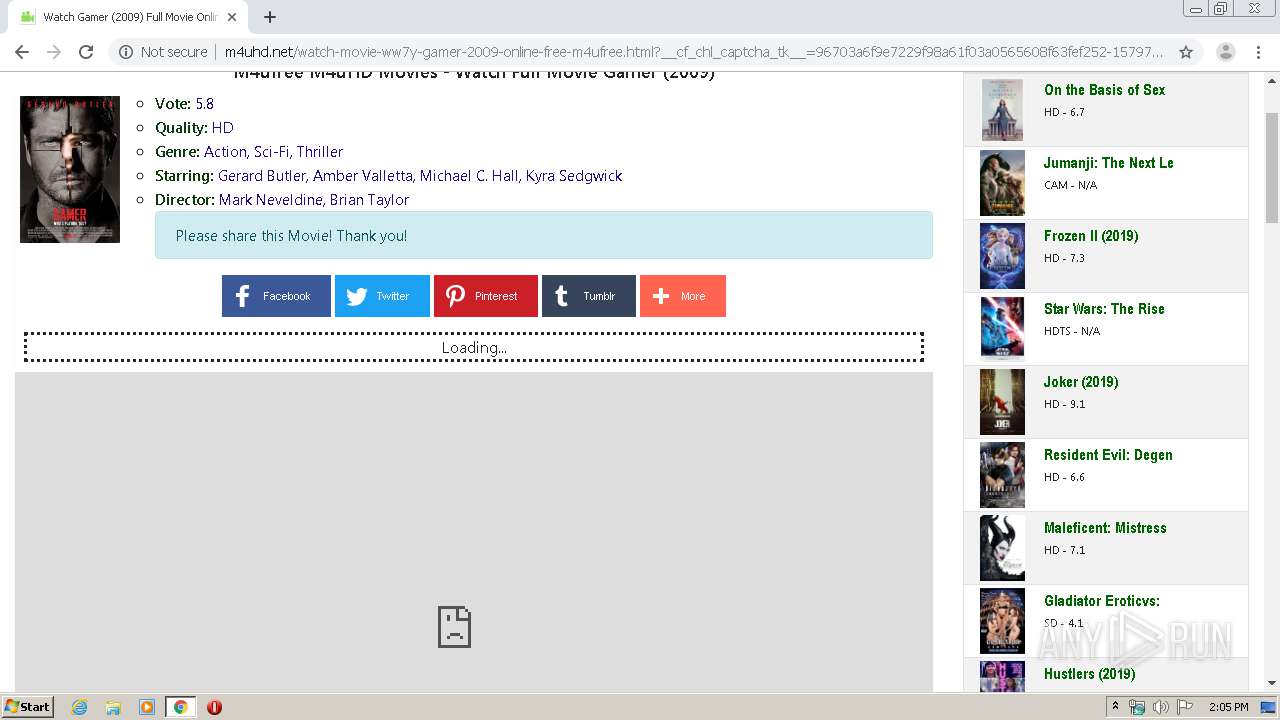This screenshot has height=720, width=1280.
Task: Click the Resident Evil poster thumbnail
Action: [x=1002, y=475]
